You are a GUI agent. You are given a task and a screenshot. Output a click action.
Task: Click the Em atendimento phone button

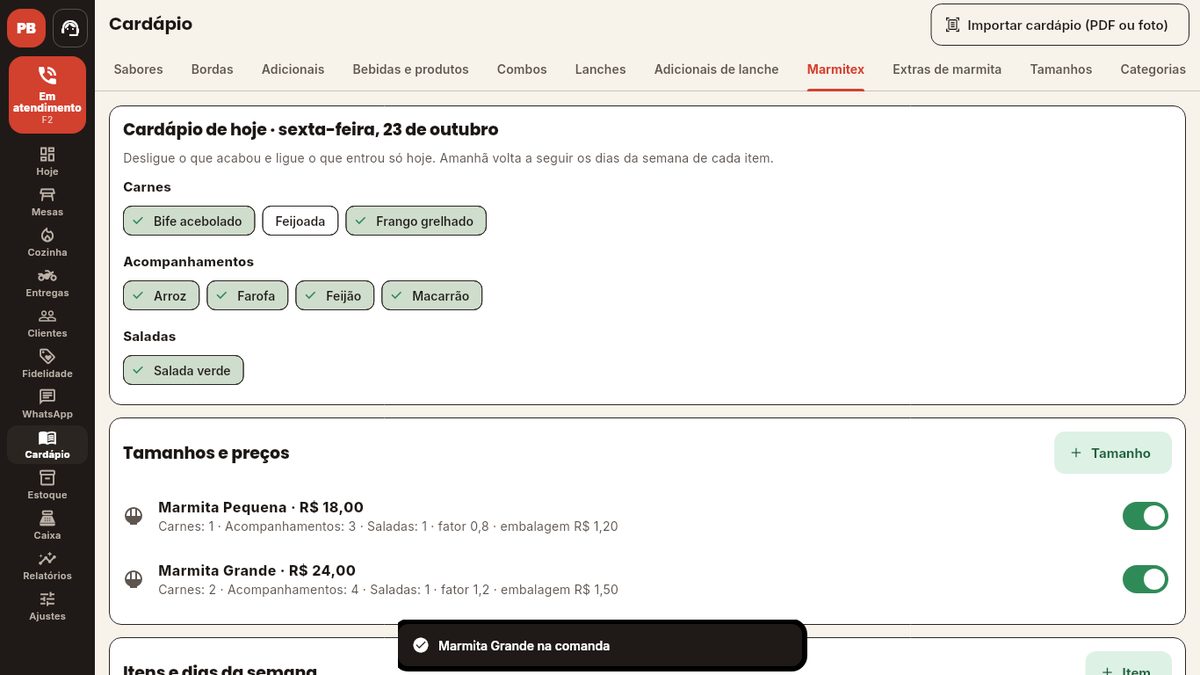[x=47, y=95]
